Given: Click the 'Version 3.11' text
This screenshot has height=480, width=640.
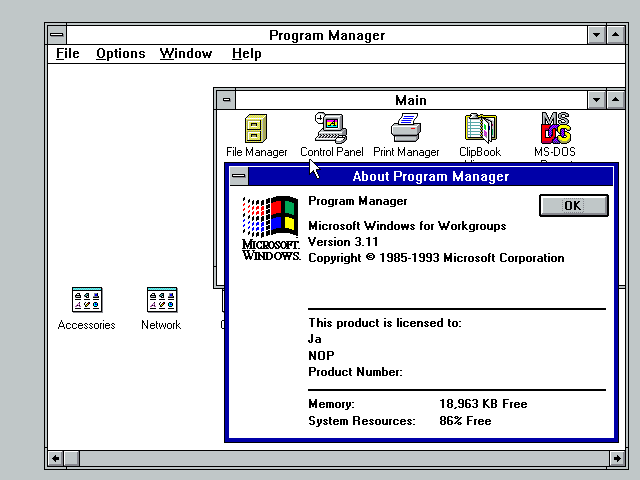Looking at the screenshot, I should coord(343,242).
